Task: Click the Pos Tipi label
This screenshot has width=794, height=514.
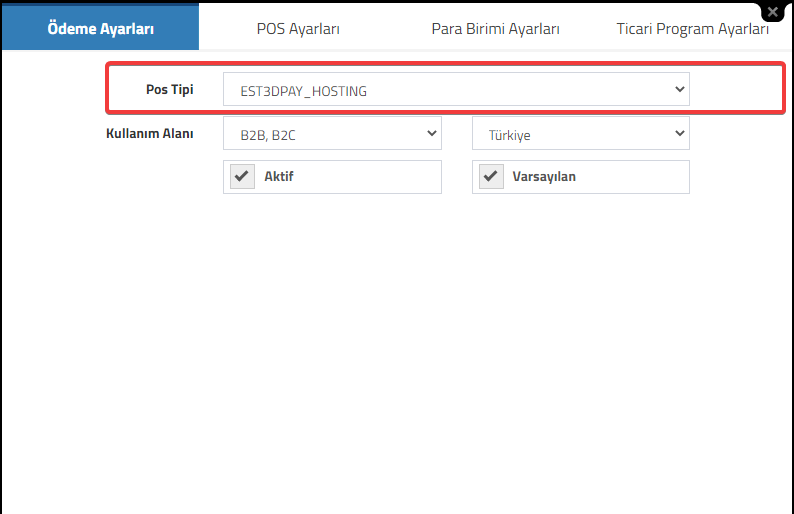Action: point(170,90)
